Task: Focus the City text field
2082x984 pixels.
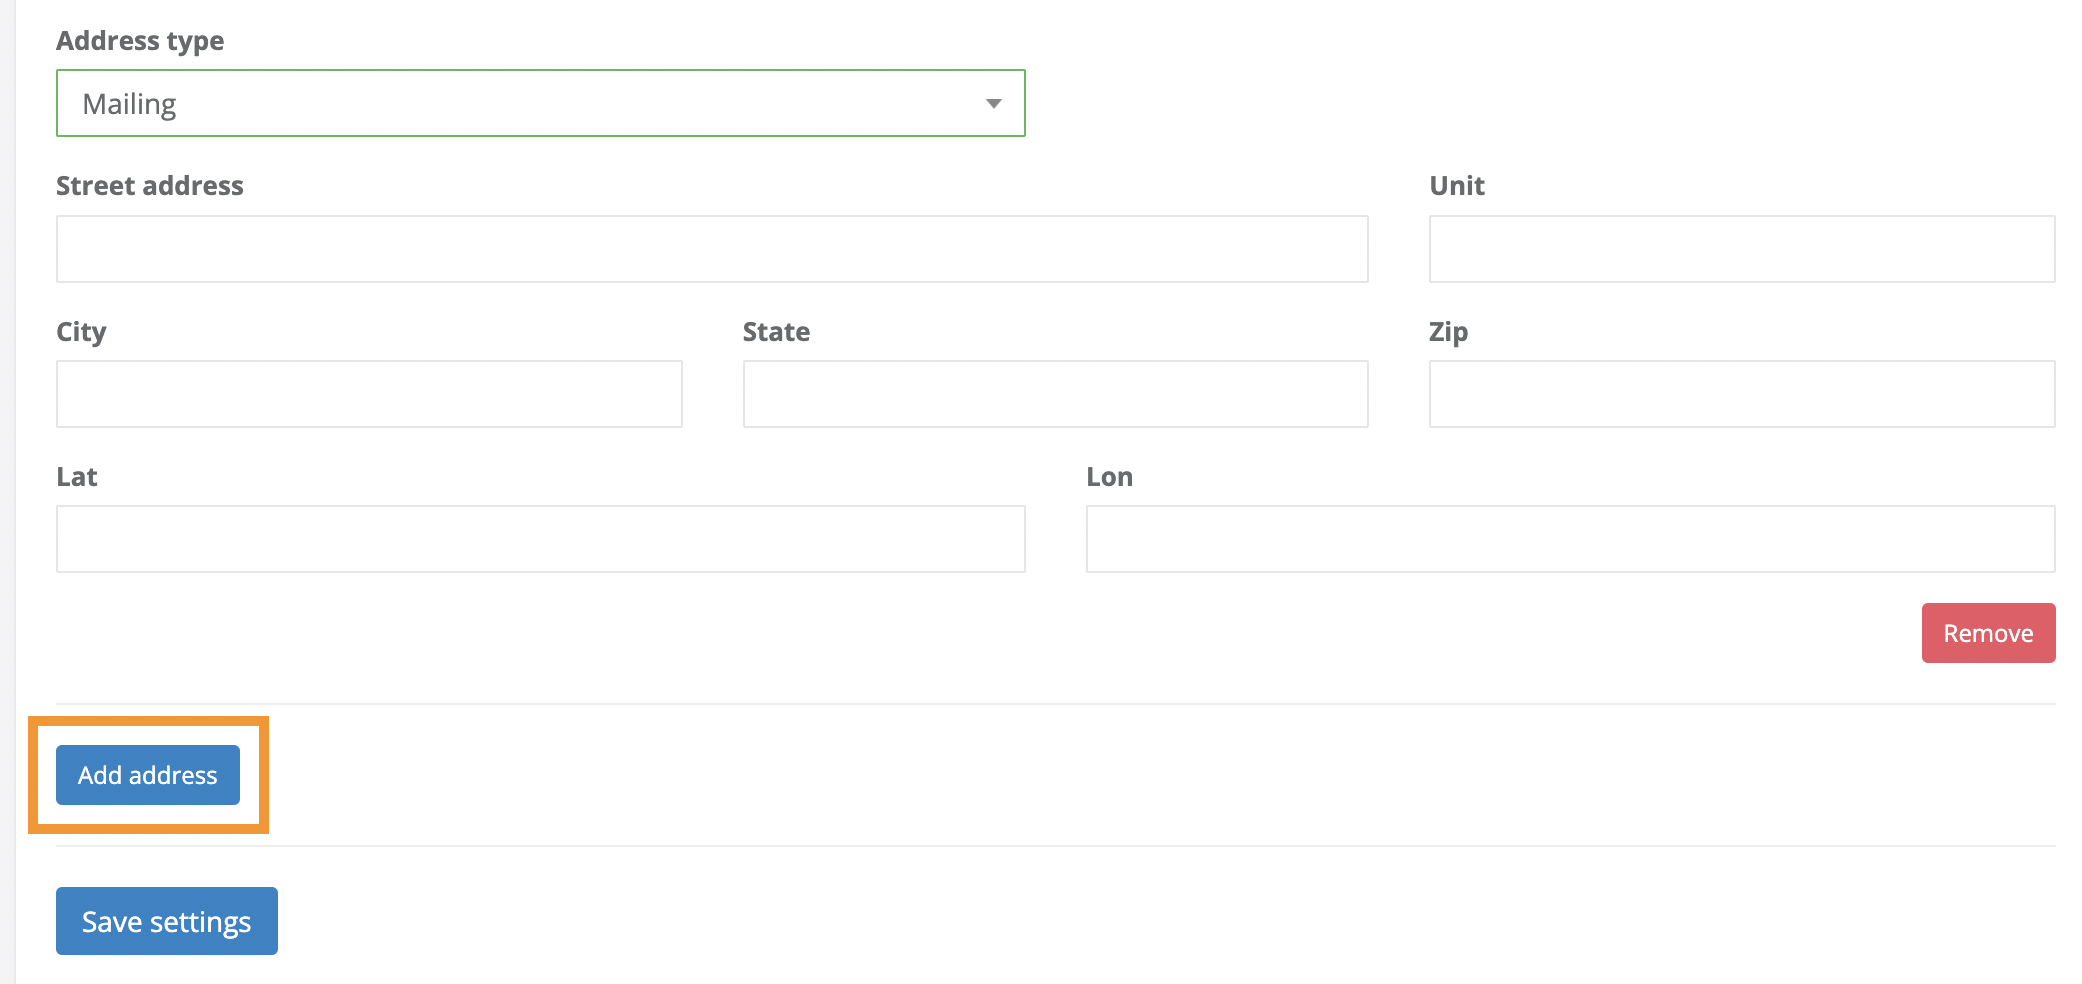Action: click(x=369, y=393)
